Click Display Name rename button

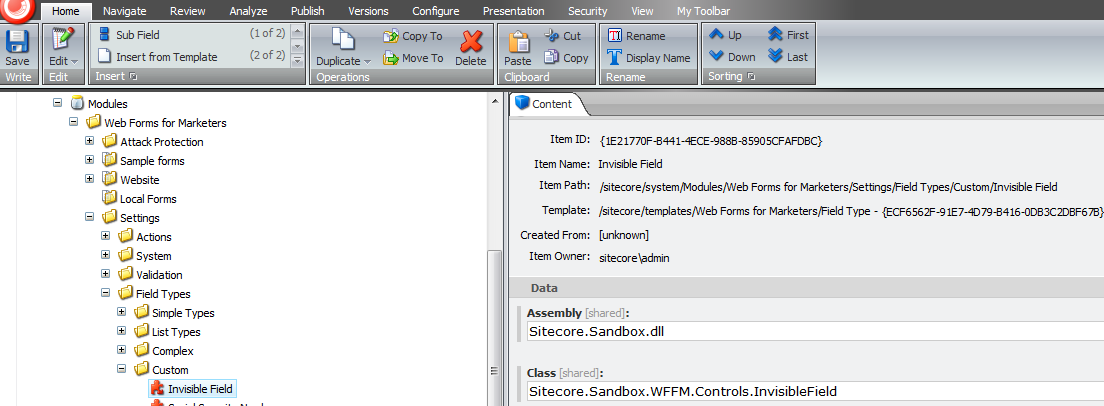[x=649, y=58]
